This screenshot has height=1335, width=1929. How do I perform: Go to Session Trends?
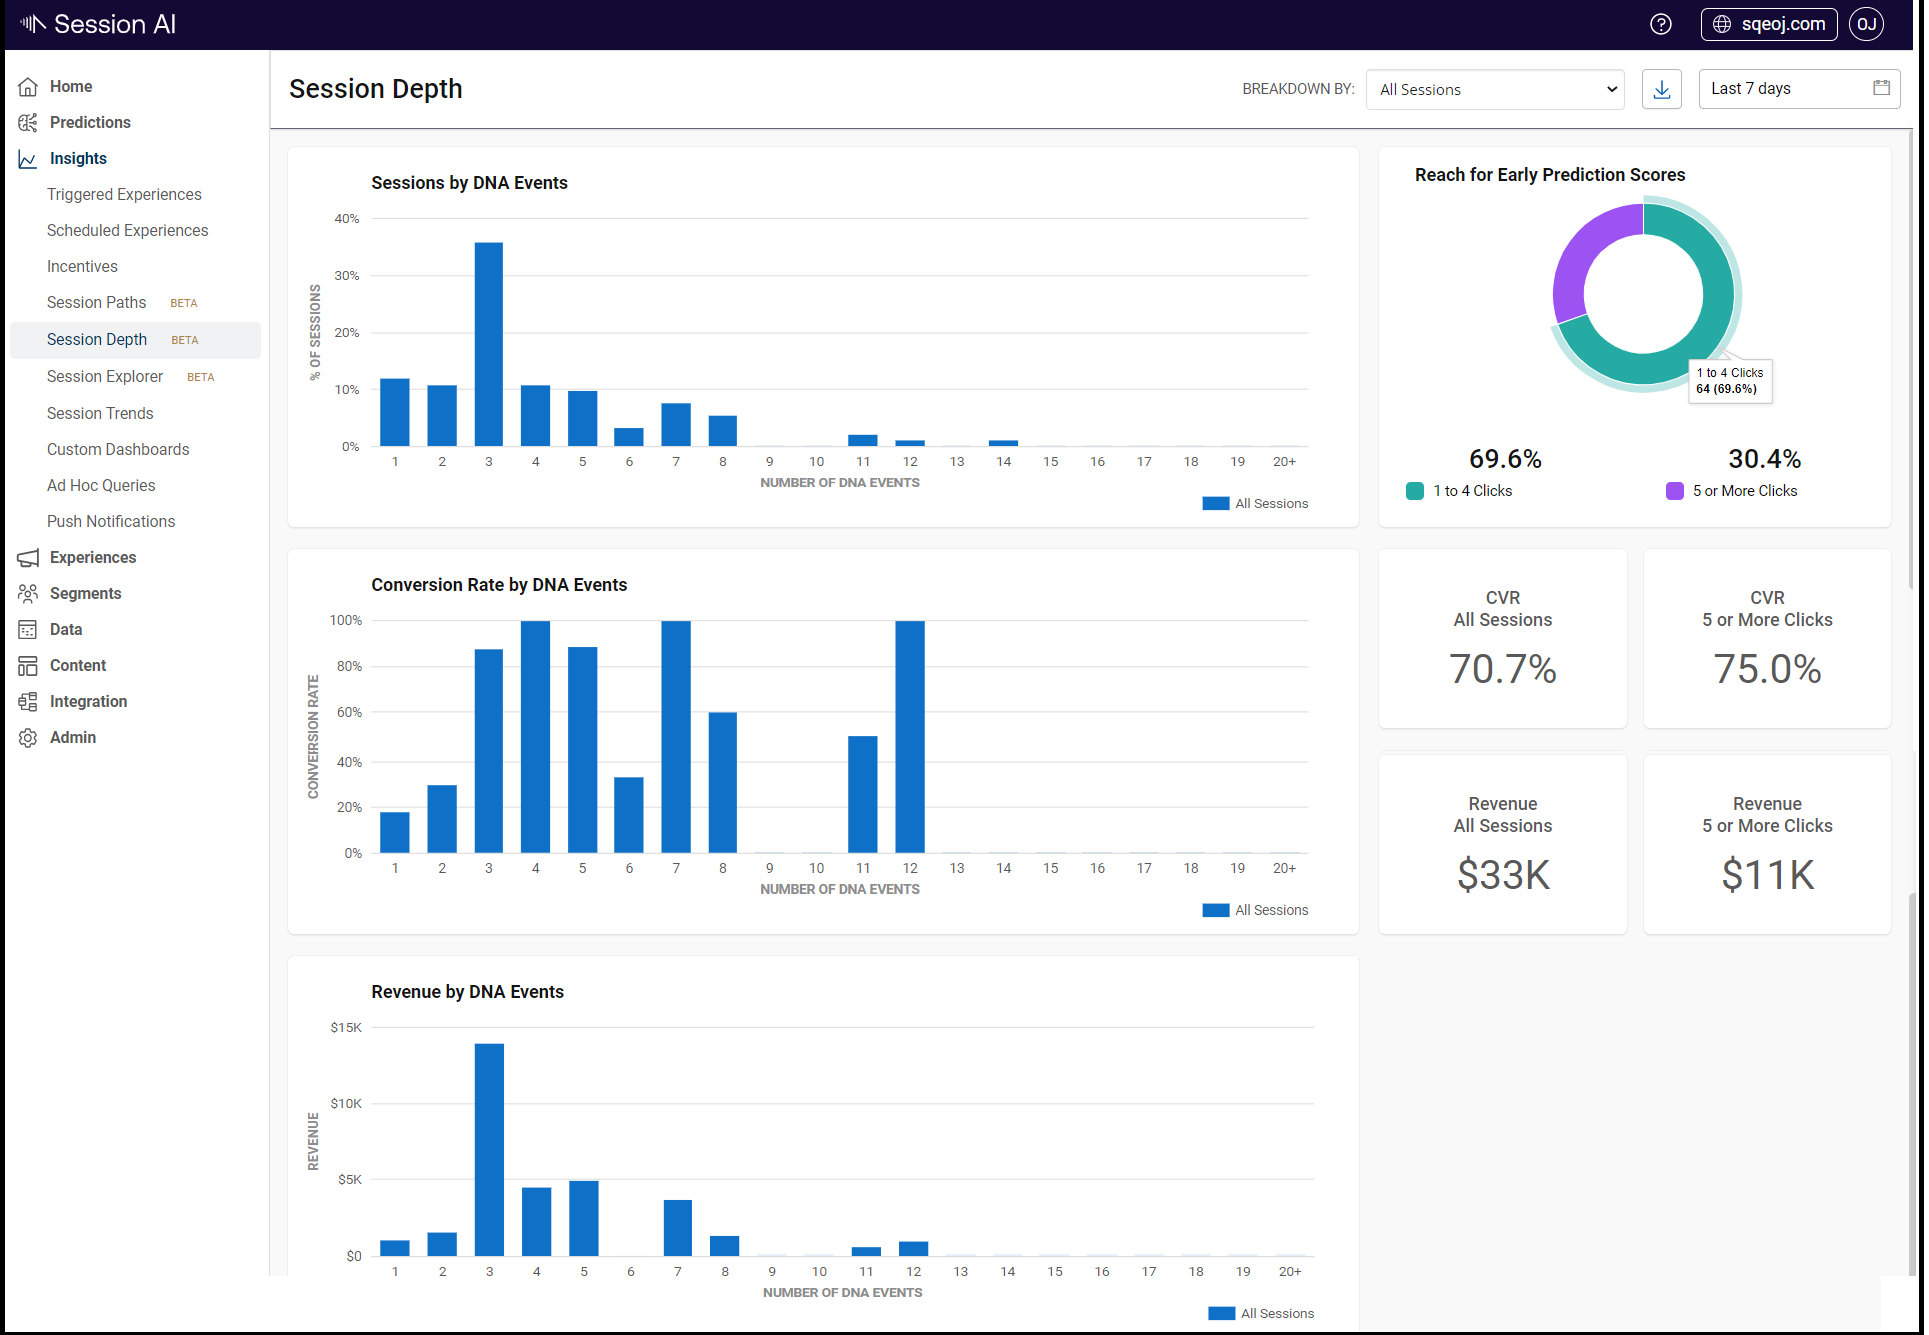[x=100, y=414]
